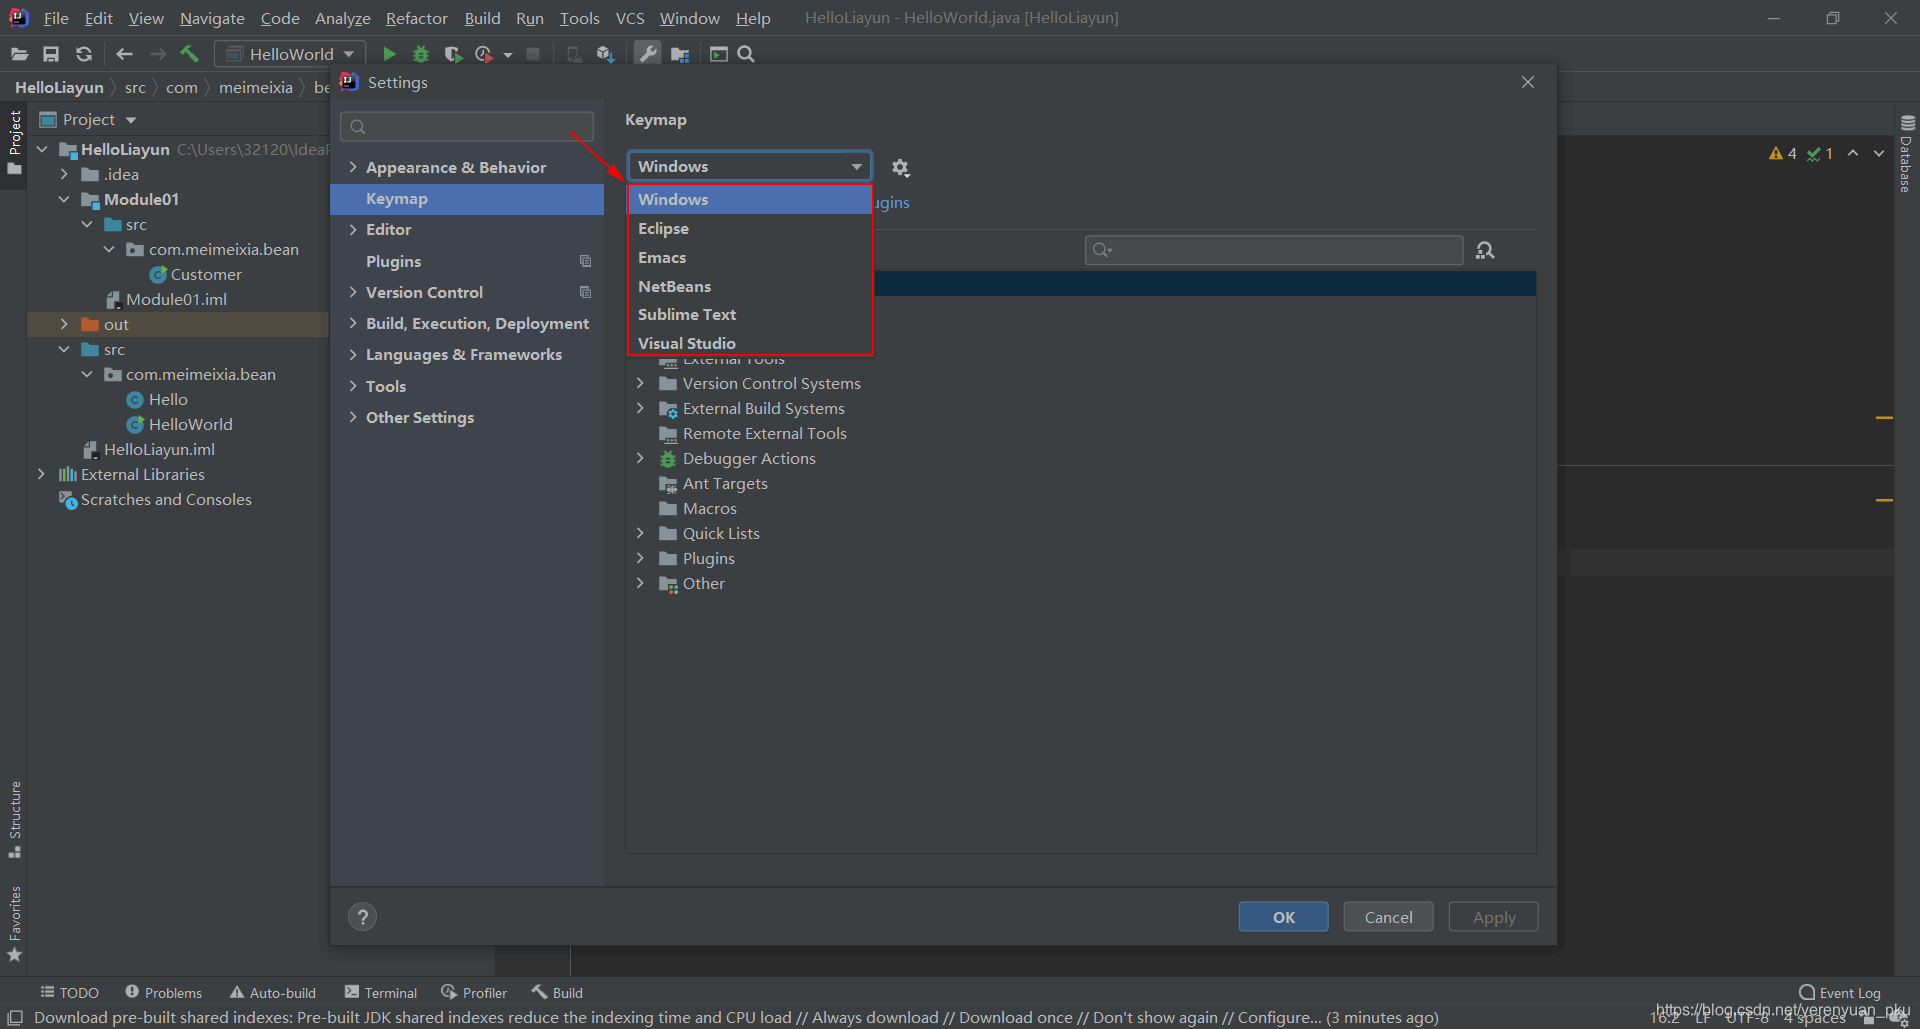The width and height of the screenshot is (1920, 1029).
Task: Click the Build project hammer icon
Action: pos(190,54)
